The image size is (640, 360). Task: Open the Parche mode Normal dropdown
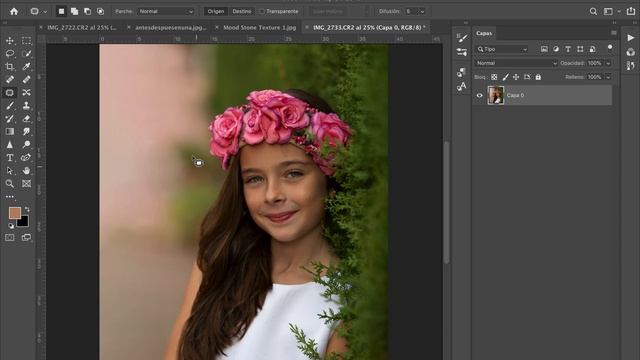166,11
